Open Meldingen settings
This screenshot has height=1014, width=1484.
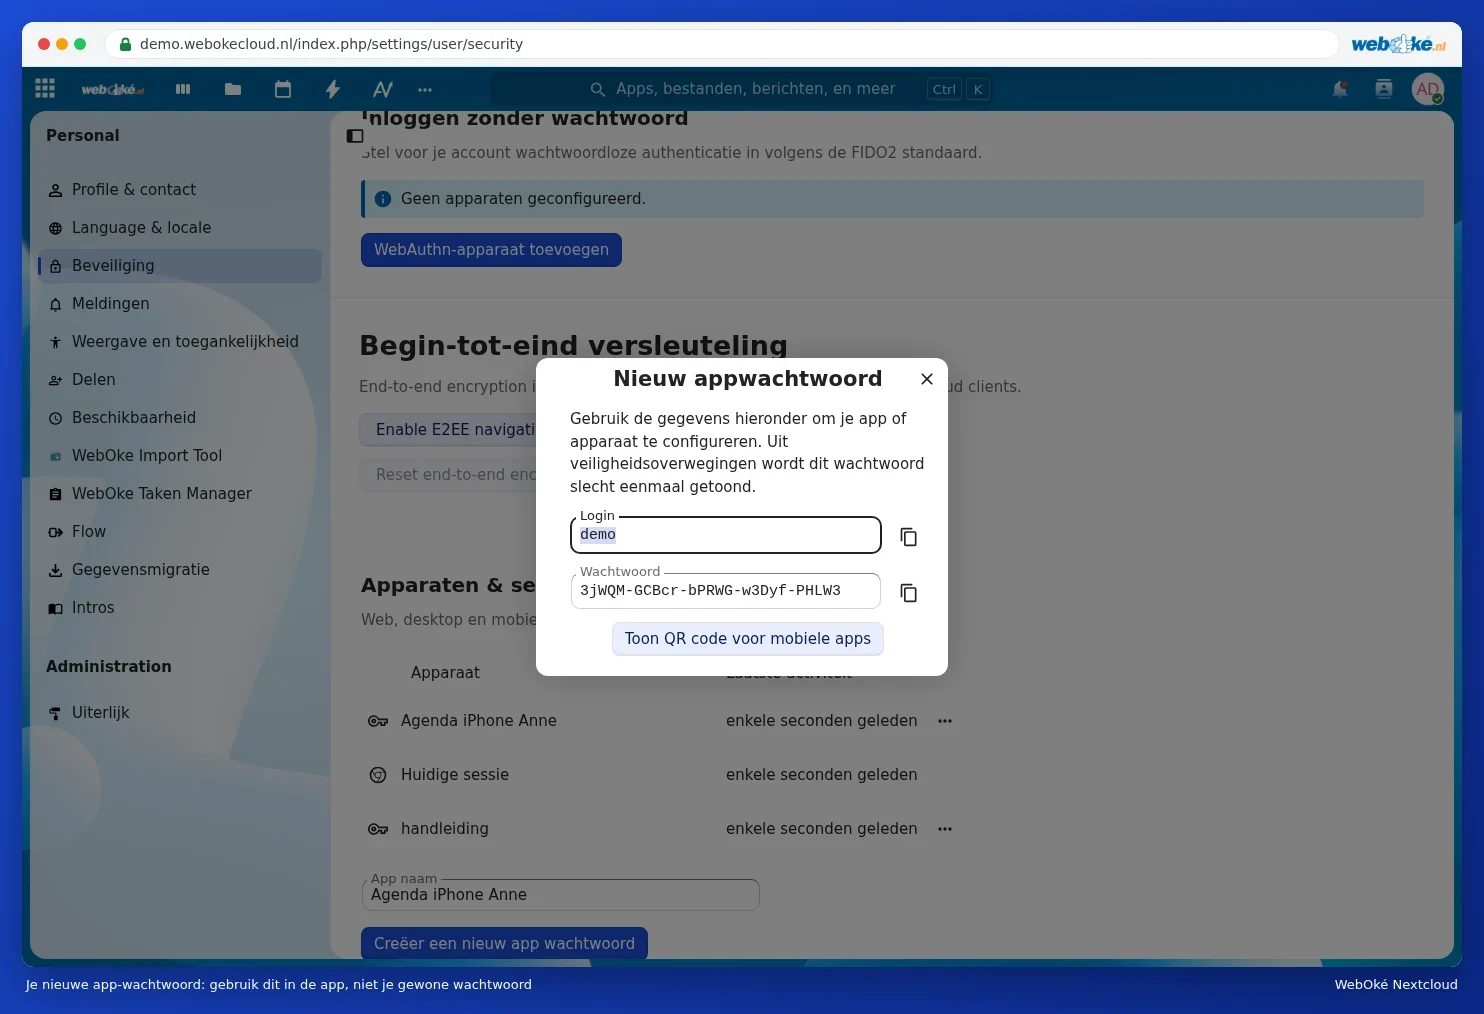point(180,304)
